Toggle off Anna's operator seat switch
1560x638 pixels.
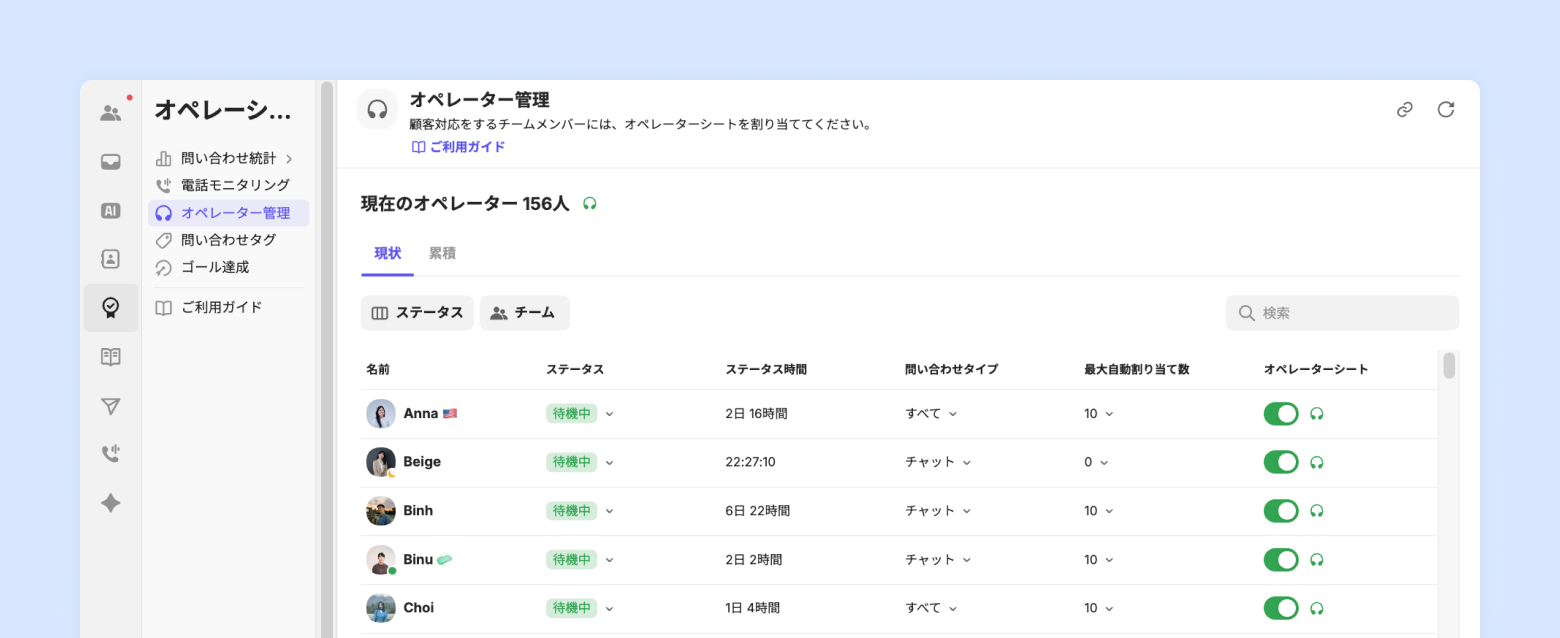[x=1281, y=413]
